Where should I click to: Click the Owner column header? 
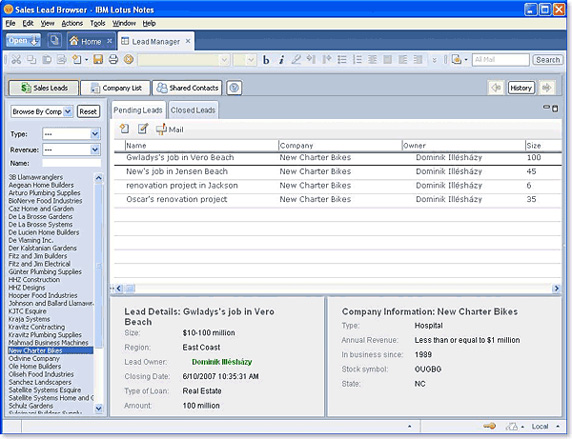click(463, 146)
